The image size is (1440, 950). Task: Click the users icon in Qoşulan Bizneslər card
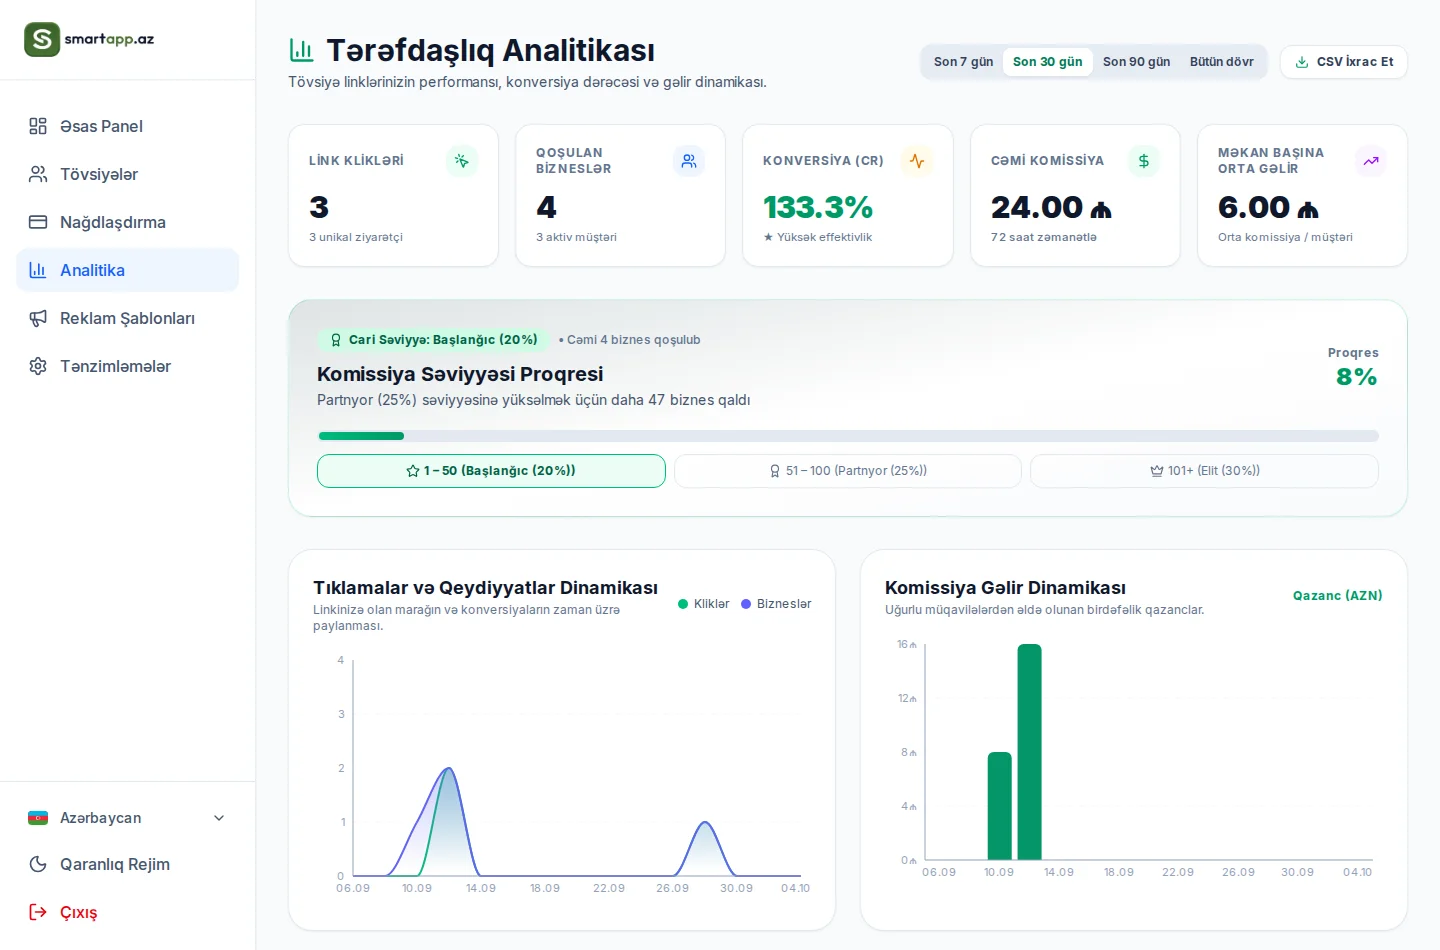[x=689, y=161]
